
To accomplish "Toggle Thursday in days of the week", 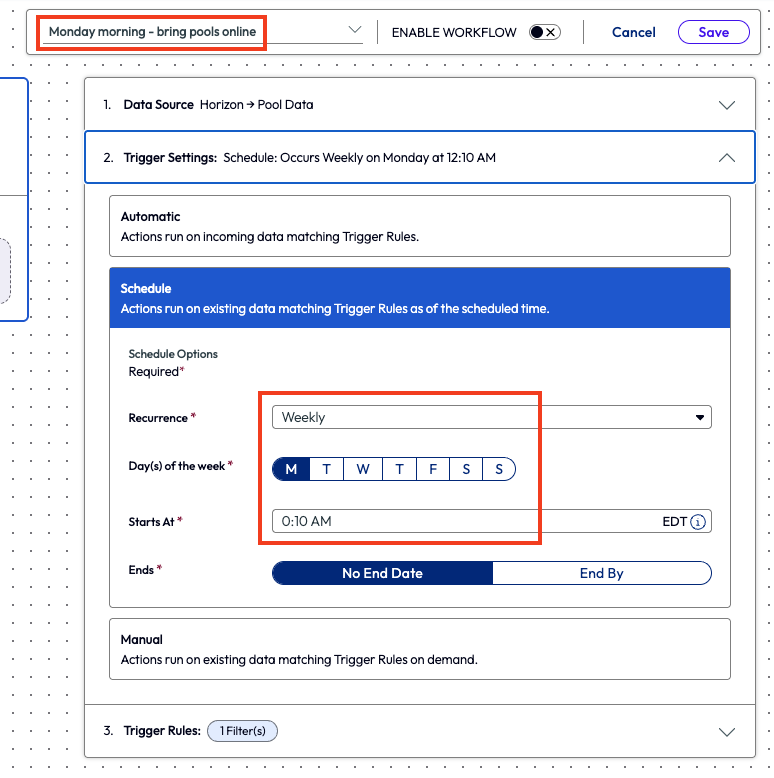I will [x=399, y=469].
